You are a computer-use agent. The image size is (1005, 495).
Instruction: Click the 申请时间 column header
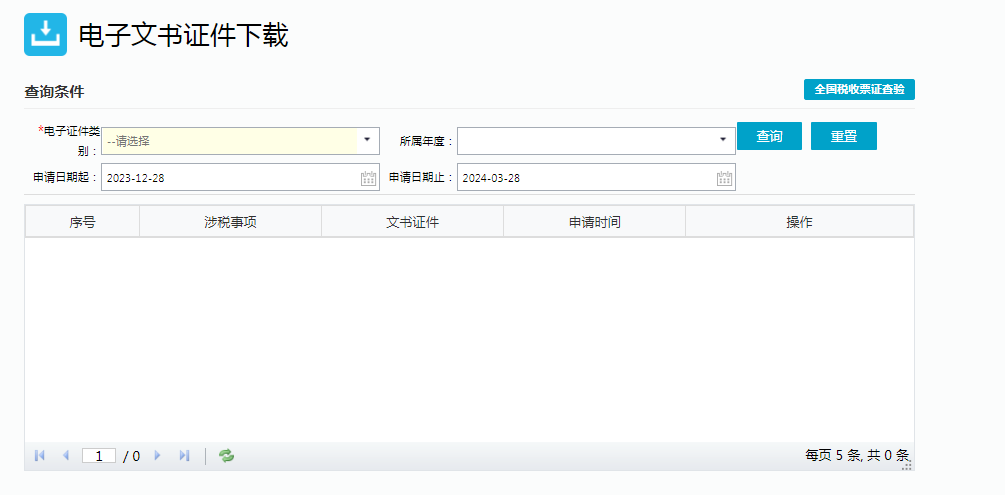coord(594,222)
